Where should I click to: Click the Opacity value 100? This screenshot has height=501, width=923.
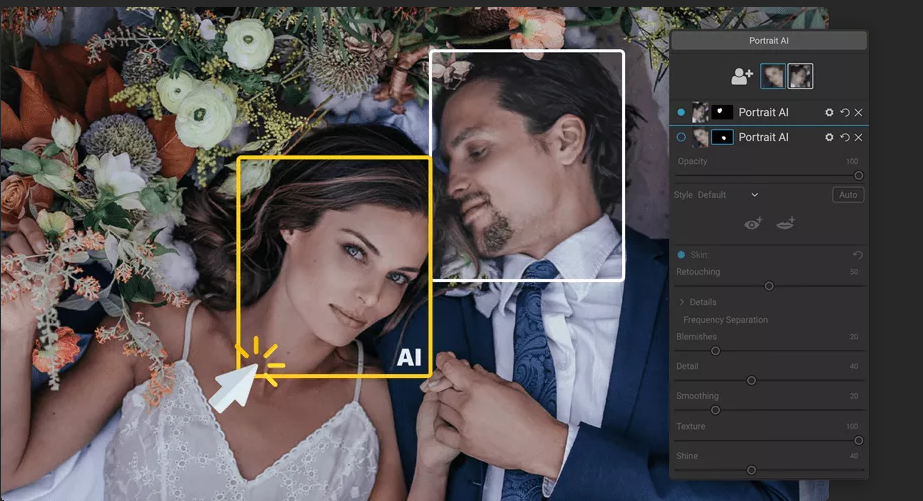pyautogui.click(x=852, y=161)
